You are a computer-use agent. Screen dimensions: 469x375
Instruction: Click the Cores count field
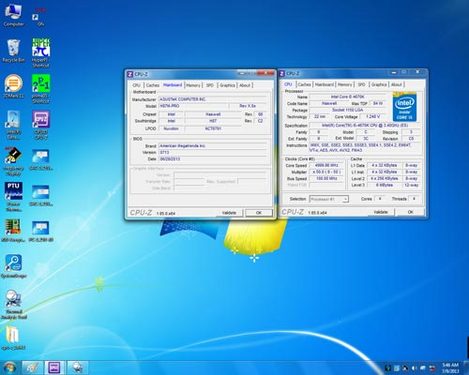coord(379,199)
